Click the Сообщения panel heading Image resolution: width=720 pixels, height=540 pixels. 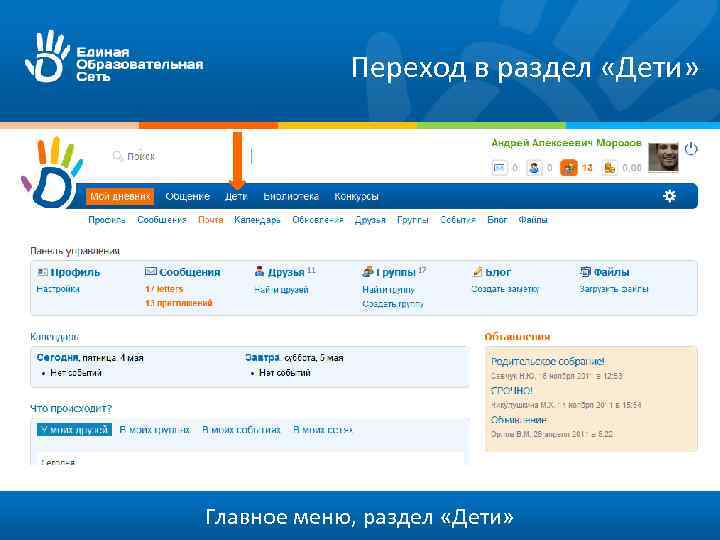pos(190,272)
